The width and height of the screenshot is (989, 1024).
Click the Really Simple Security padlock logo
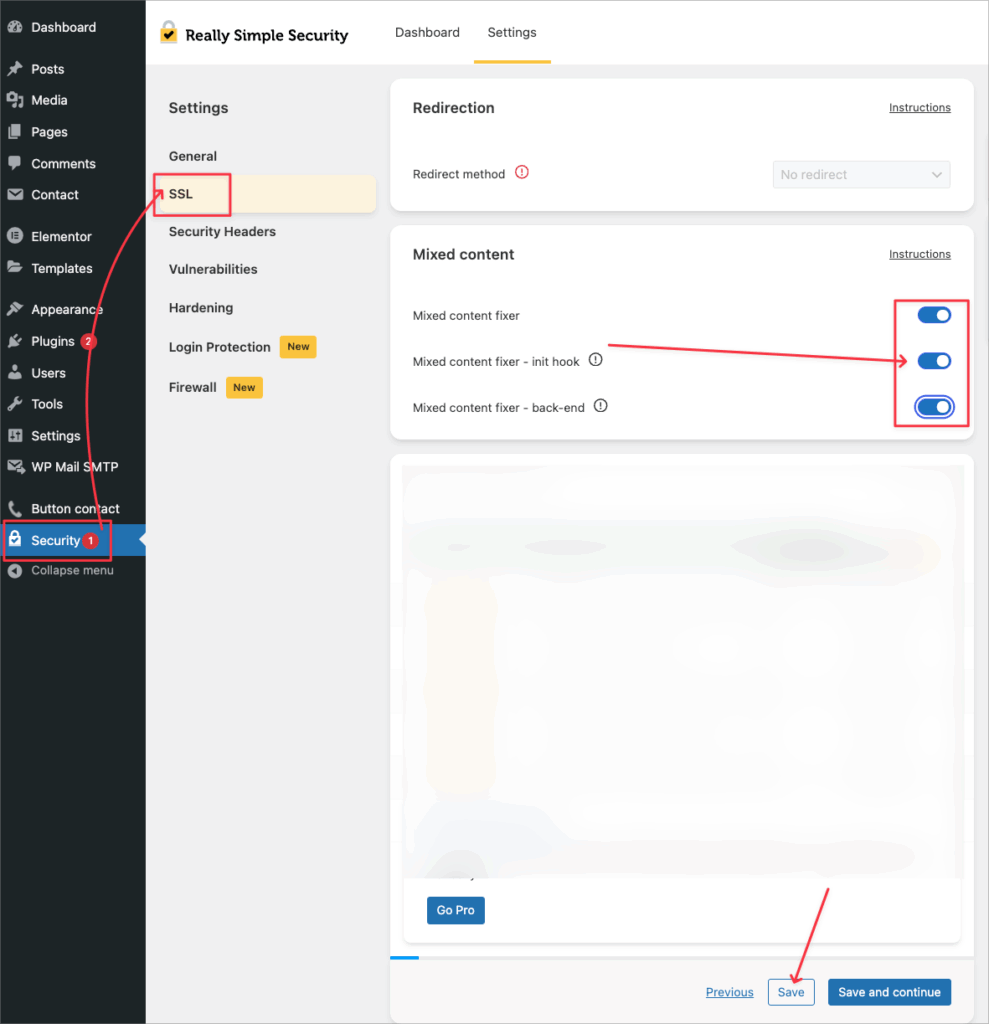[x=169, y=32]
